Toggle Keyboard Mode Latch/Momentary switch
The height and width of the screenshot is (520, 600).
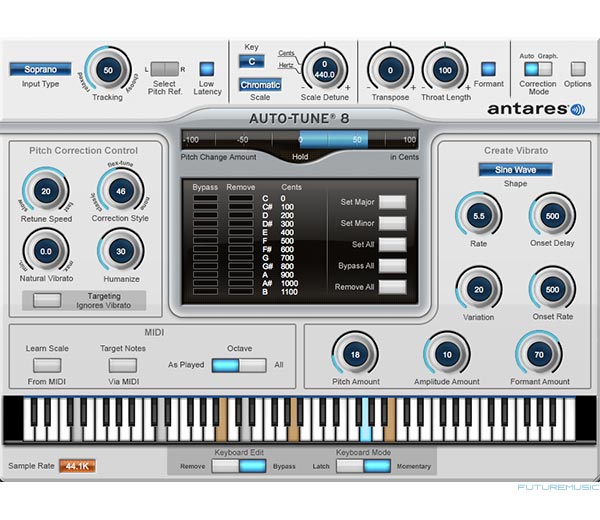[364, 466]
